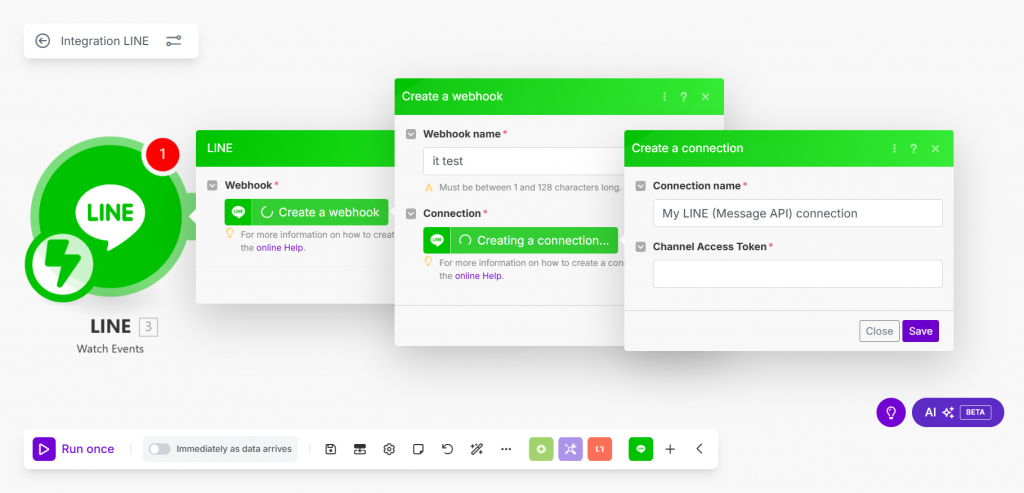
Task: Click LINE logo on Create a webhook button
Action: [238, 212]
